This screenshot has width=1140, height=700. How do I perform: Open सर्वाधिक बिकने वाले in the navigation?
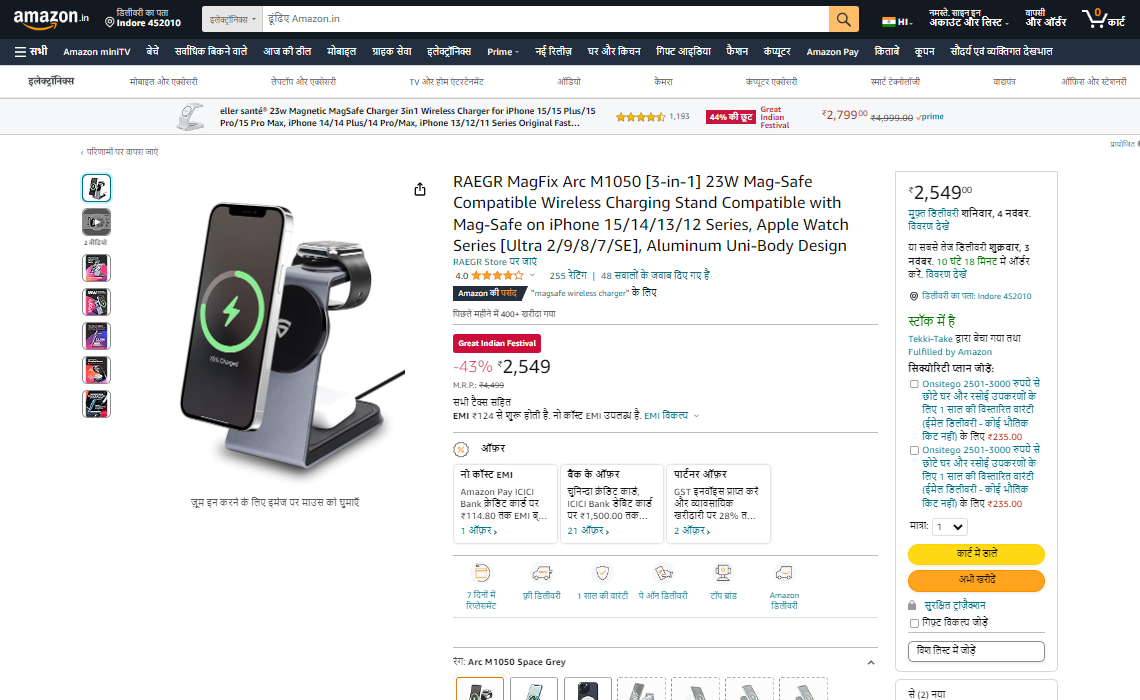pos(211,52)
